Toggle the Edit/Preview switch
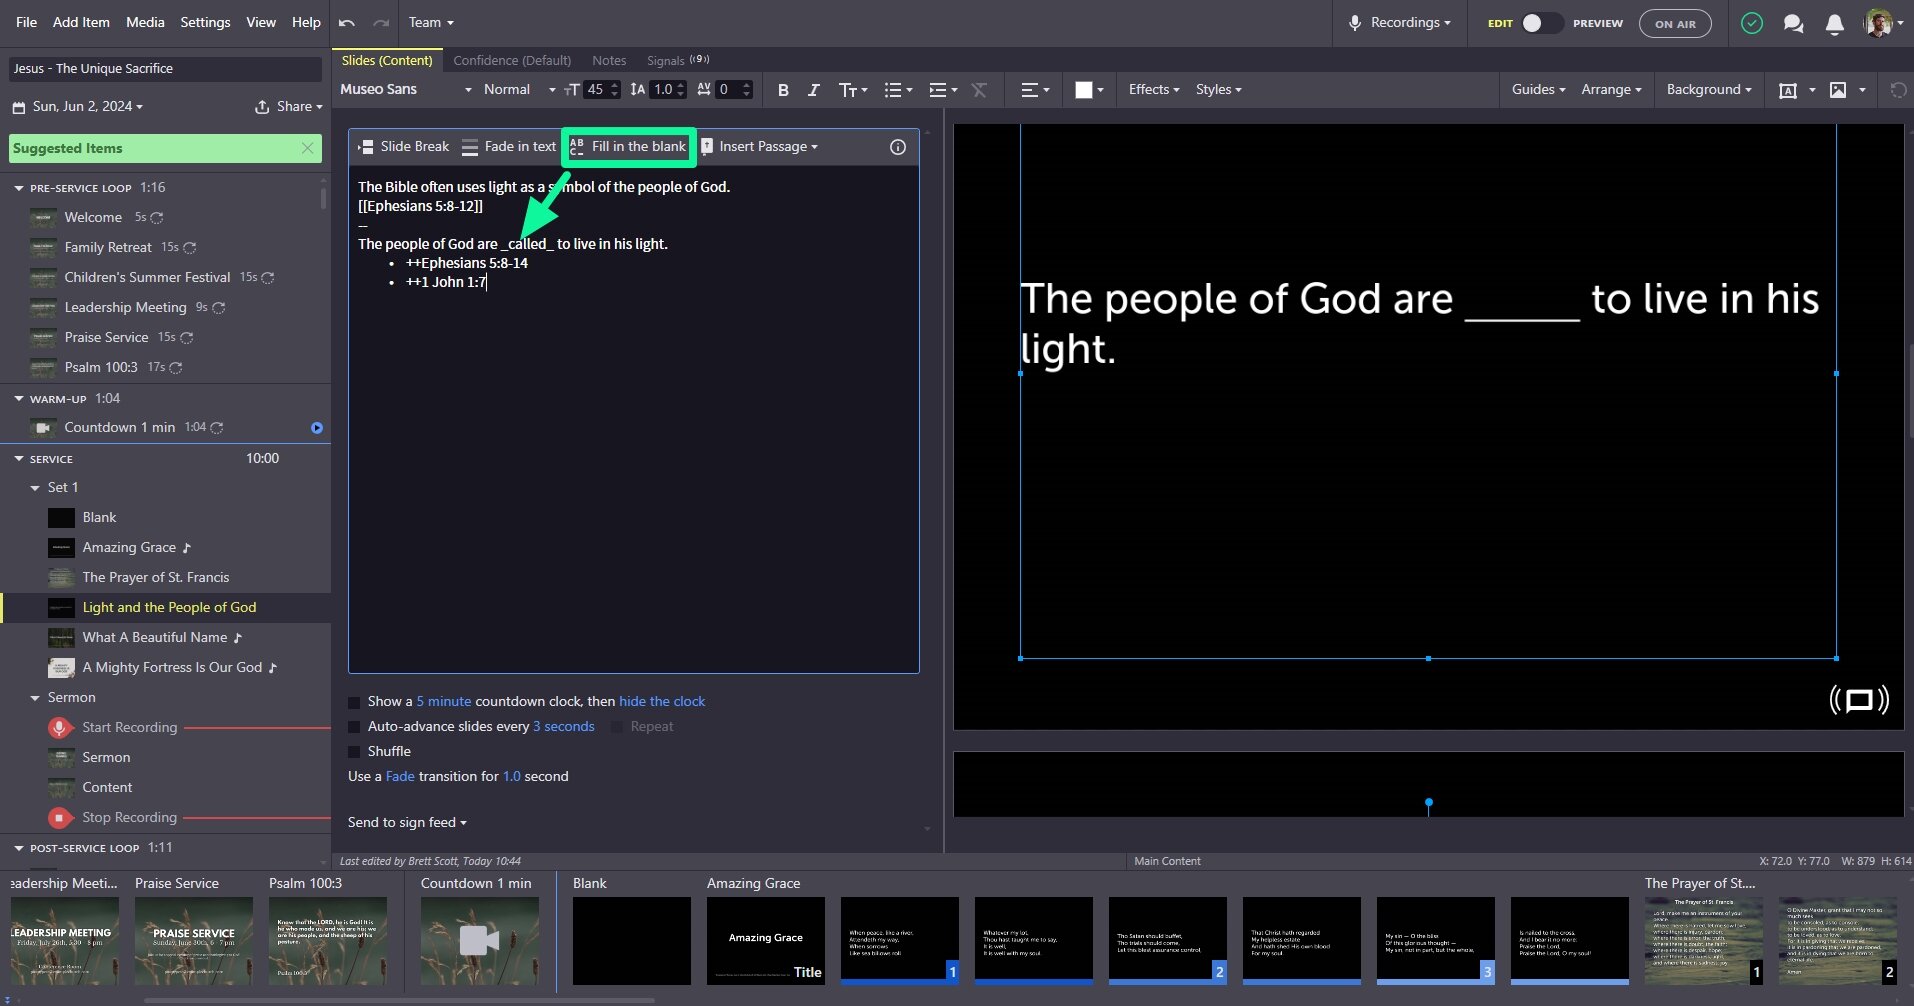Screen dimensions: 1914x1006 pos(1542,23)
